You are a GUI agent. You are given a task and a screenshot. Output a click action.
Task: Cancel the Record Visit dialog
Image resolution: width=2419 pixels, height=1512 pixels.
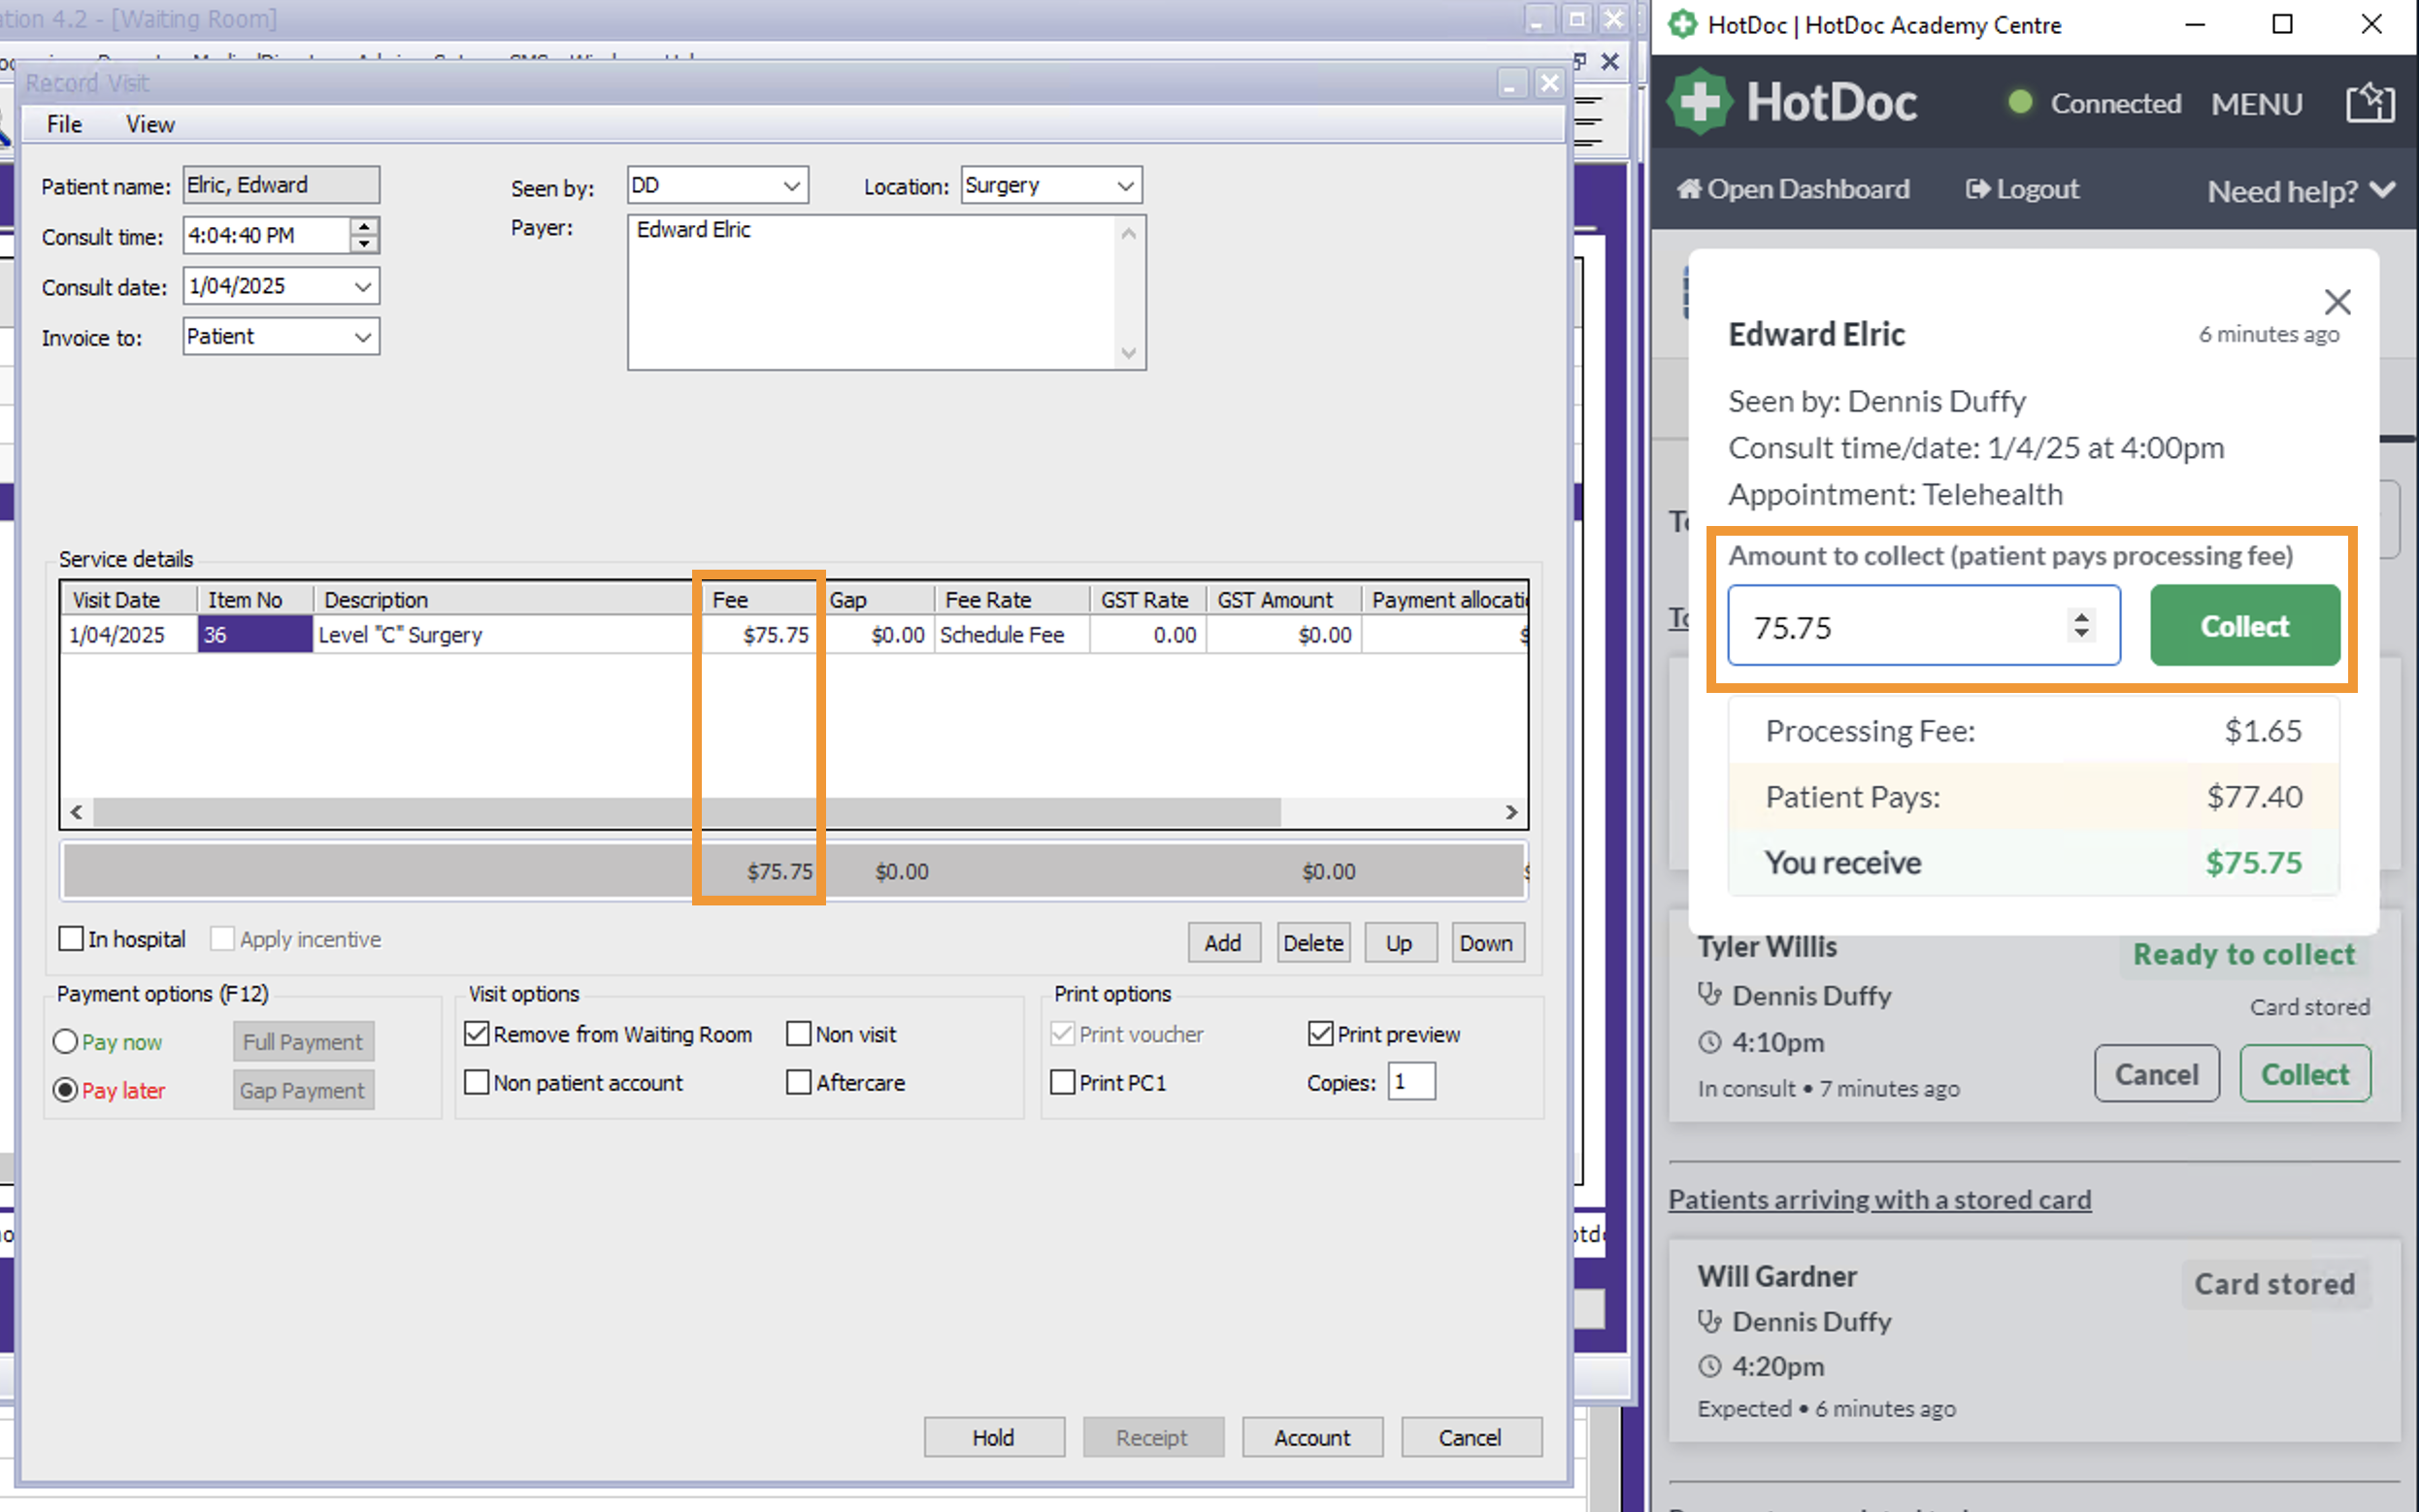(x=1470, y=1437)
